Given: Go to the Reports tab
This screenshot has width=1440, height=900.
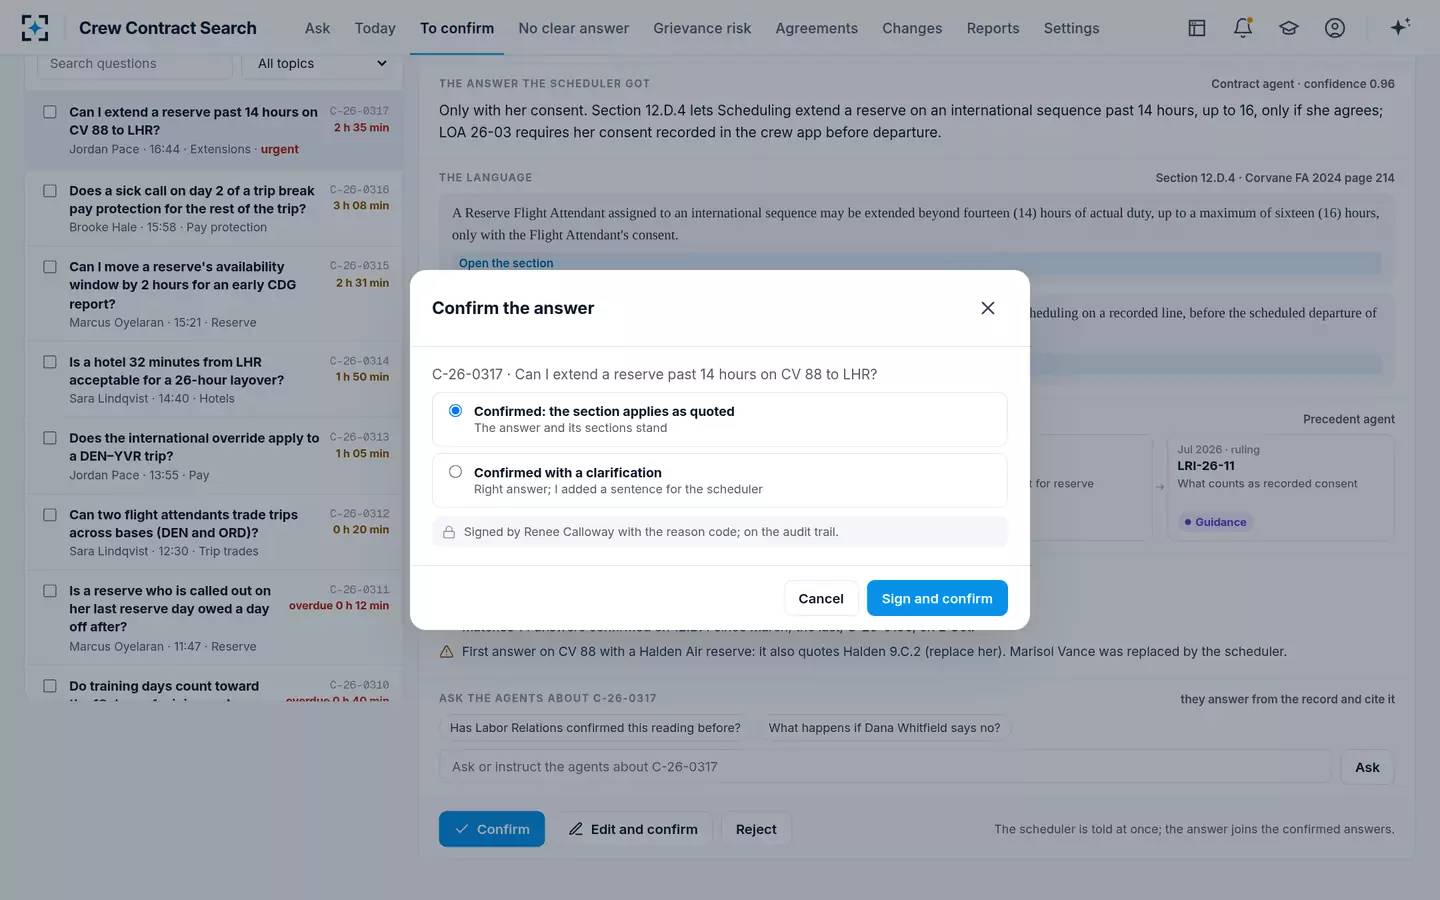Looking at the screenshot, I should click(993, 28).
